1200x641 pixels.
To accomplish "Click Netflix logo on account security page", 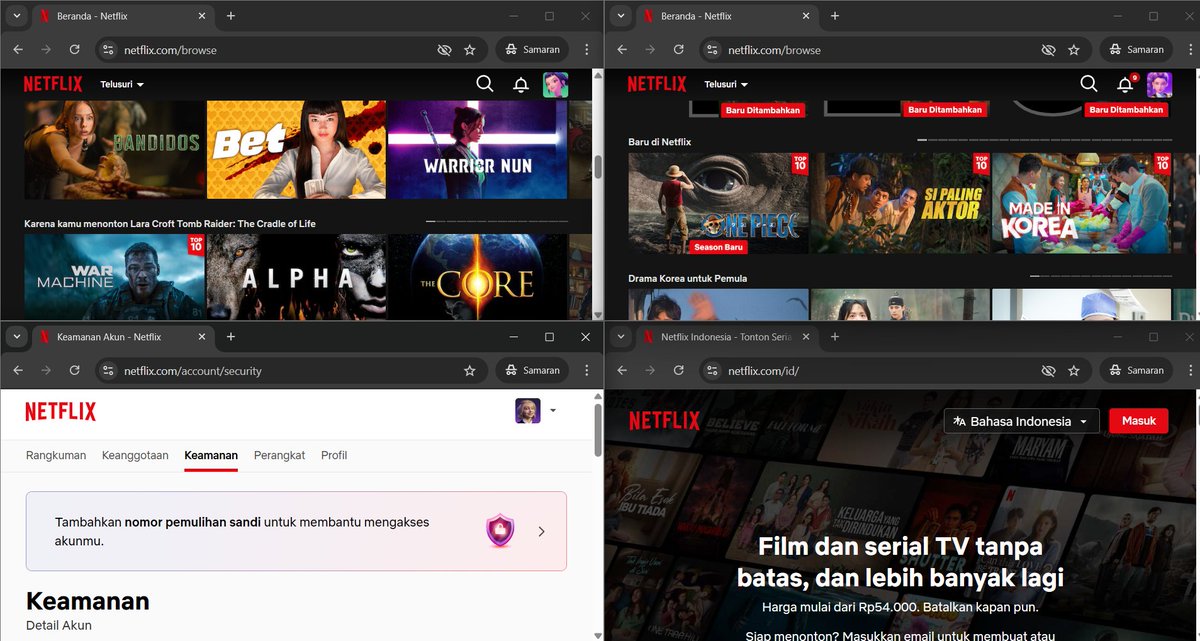I will tap(61, 411).
